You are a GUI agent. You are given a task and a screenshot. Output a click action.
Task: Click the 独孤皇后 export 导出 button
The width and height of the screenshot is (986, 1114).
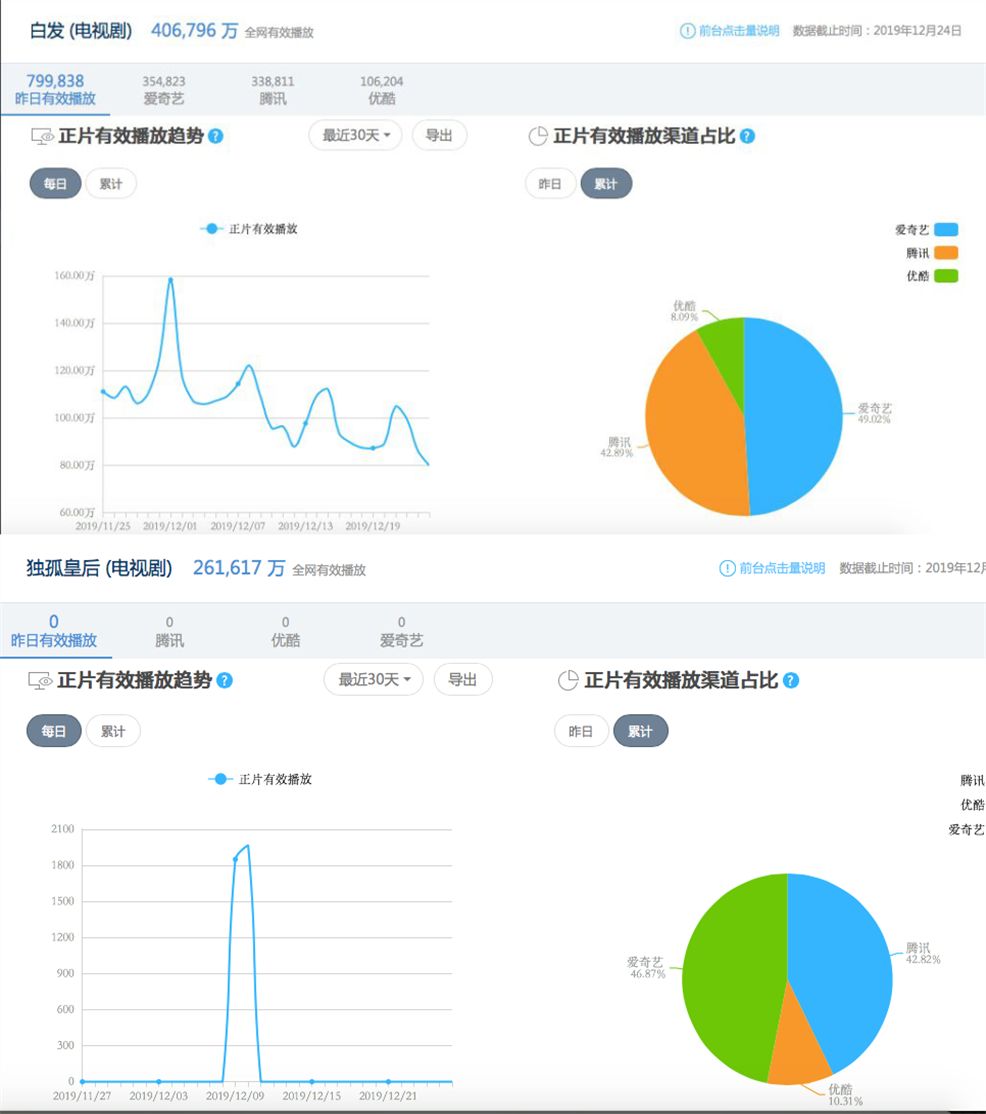coord(463,679)
